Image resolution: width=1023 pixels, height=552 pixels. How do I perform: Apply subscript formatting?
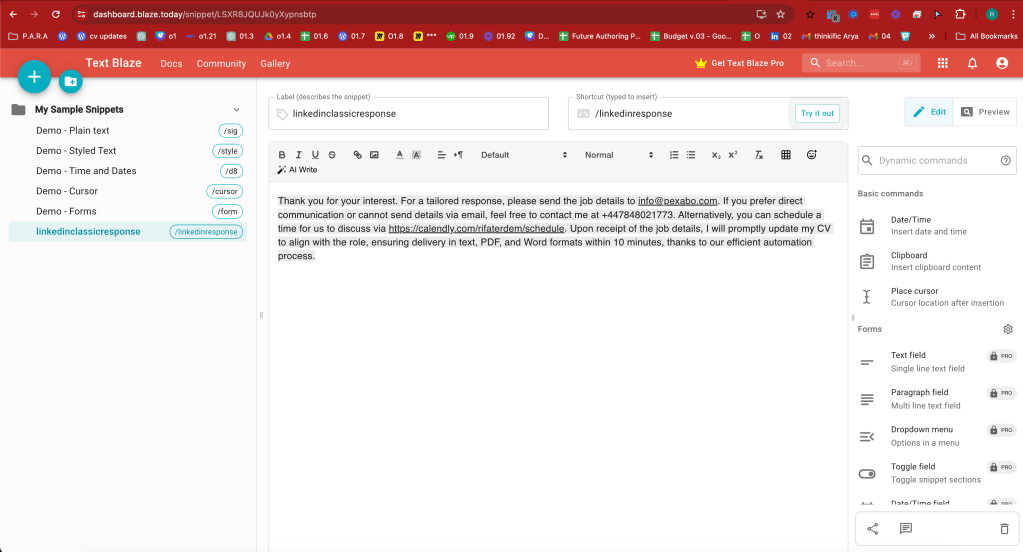(716, 155)
